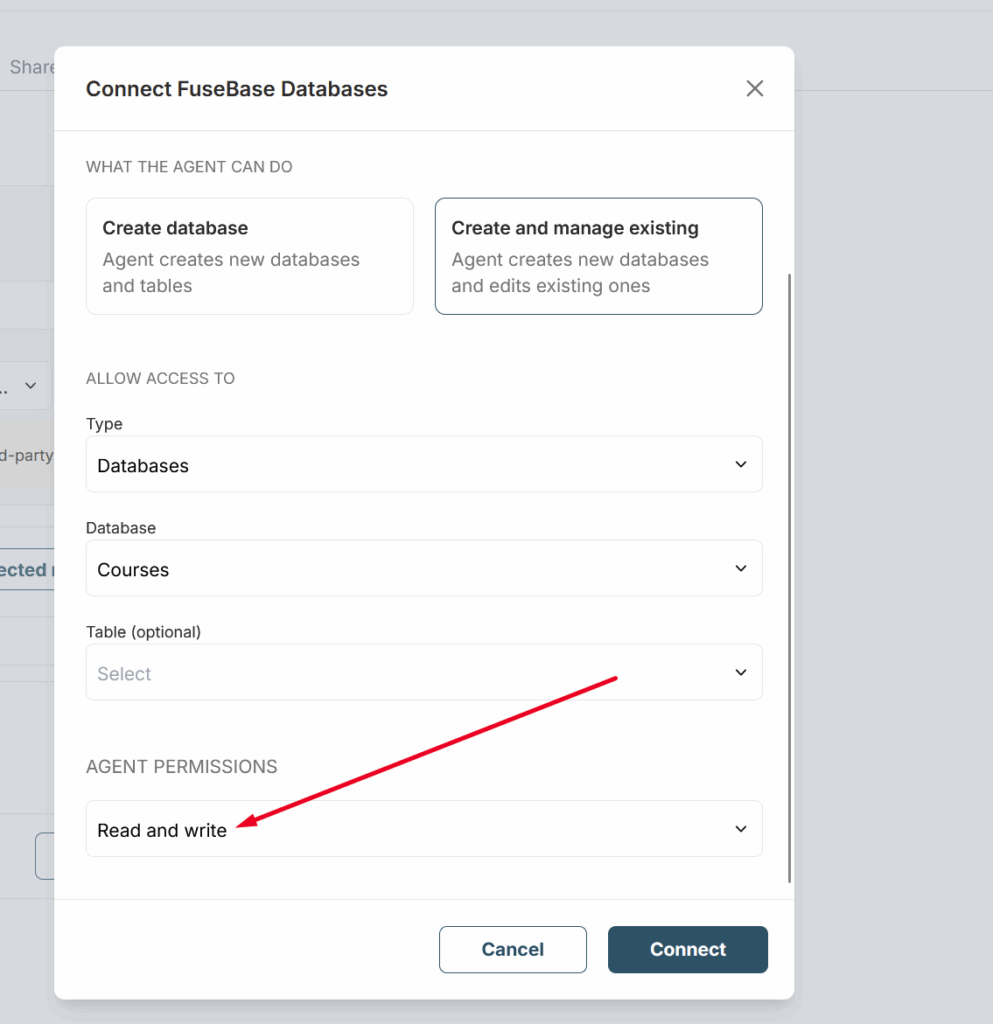Click the chevron in the Type field

coord(740,464)
